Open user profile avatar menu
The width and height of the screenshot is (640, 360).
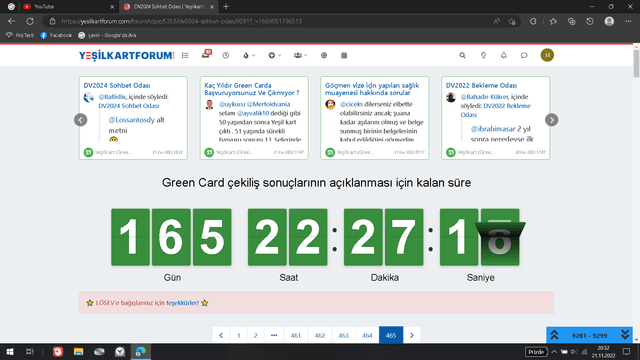(547, 55)
